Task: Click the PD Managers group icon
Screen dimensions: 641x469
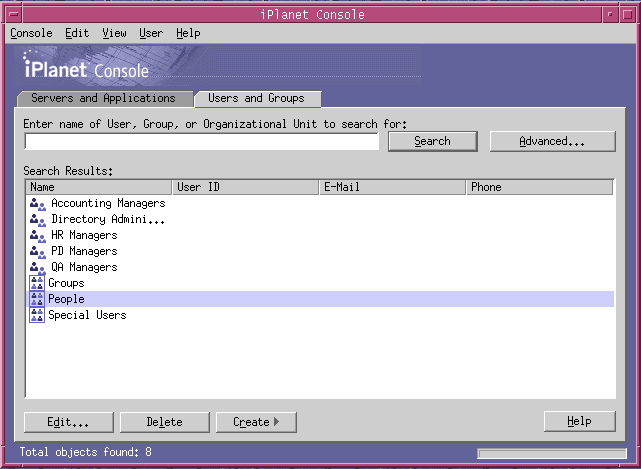Action: (38, 251)
